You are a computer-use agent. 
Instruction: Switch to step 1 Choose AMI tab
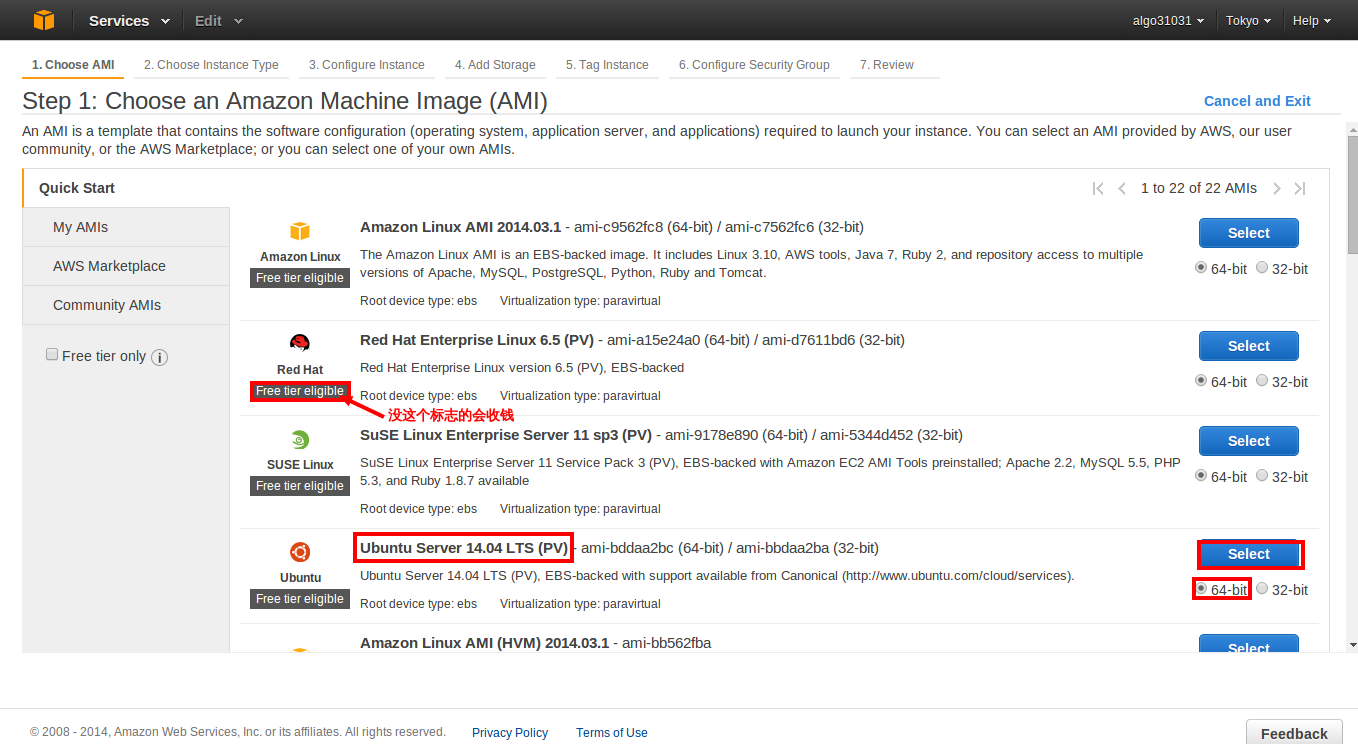73,65
